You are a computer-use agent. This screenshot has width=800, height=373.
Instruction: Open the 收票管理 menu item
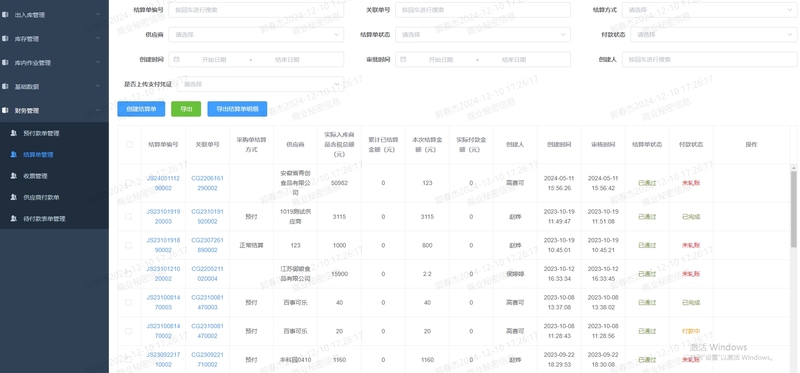[54, 176]
